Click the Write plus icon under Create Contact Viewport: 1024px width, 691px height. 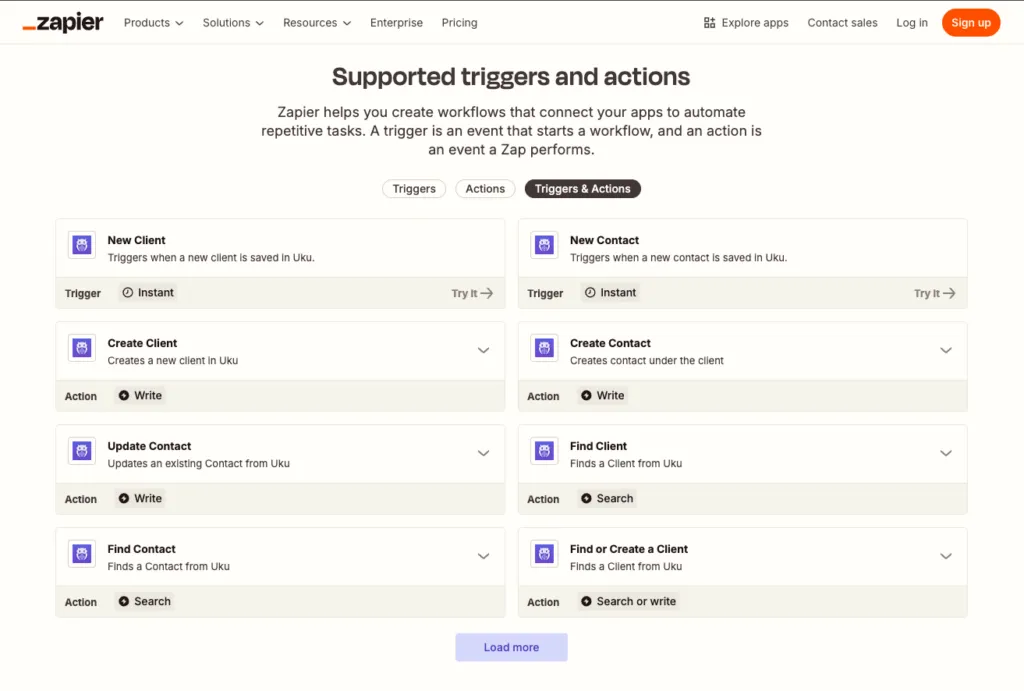pyautogui.click(x=586, y=396)
